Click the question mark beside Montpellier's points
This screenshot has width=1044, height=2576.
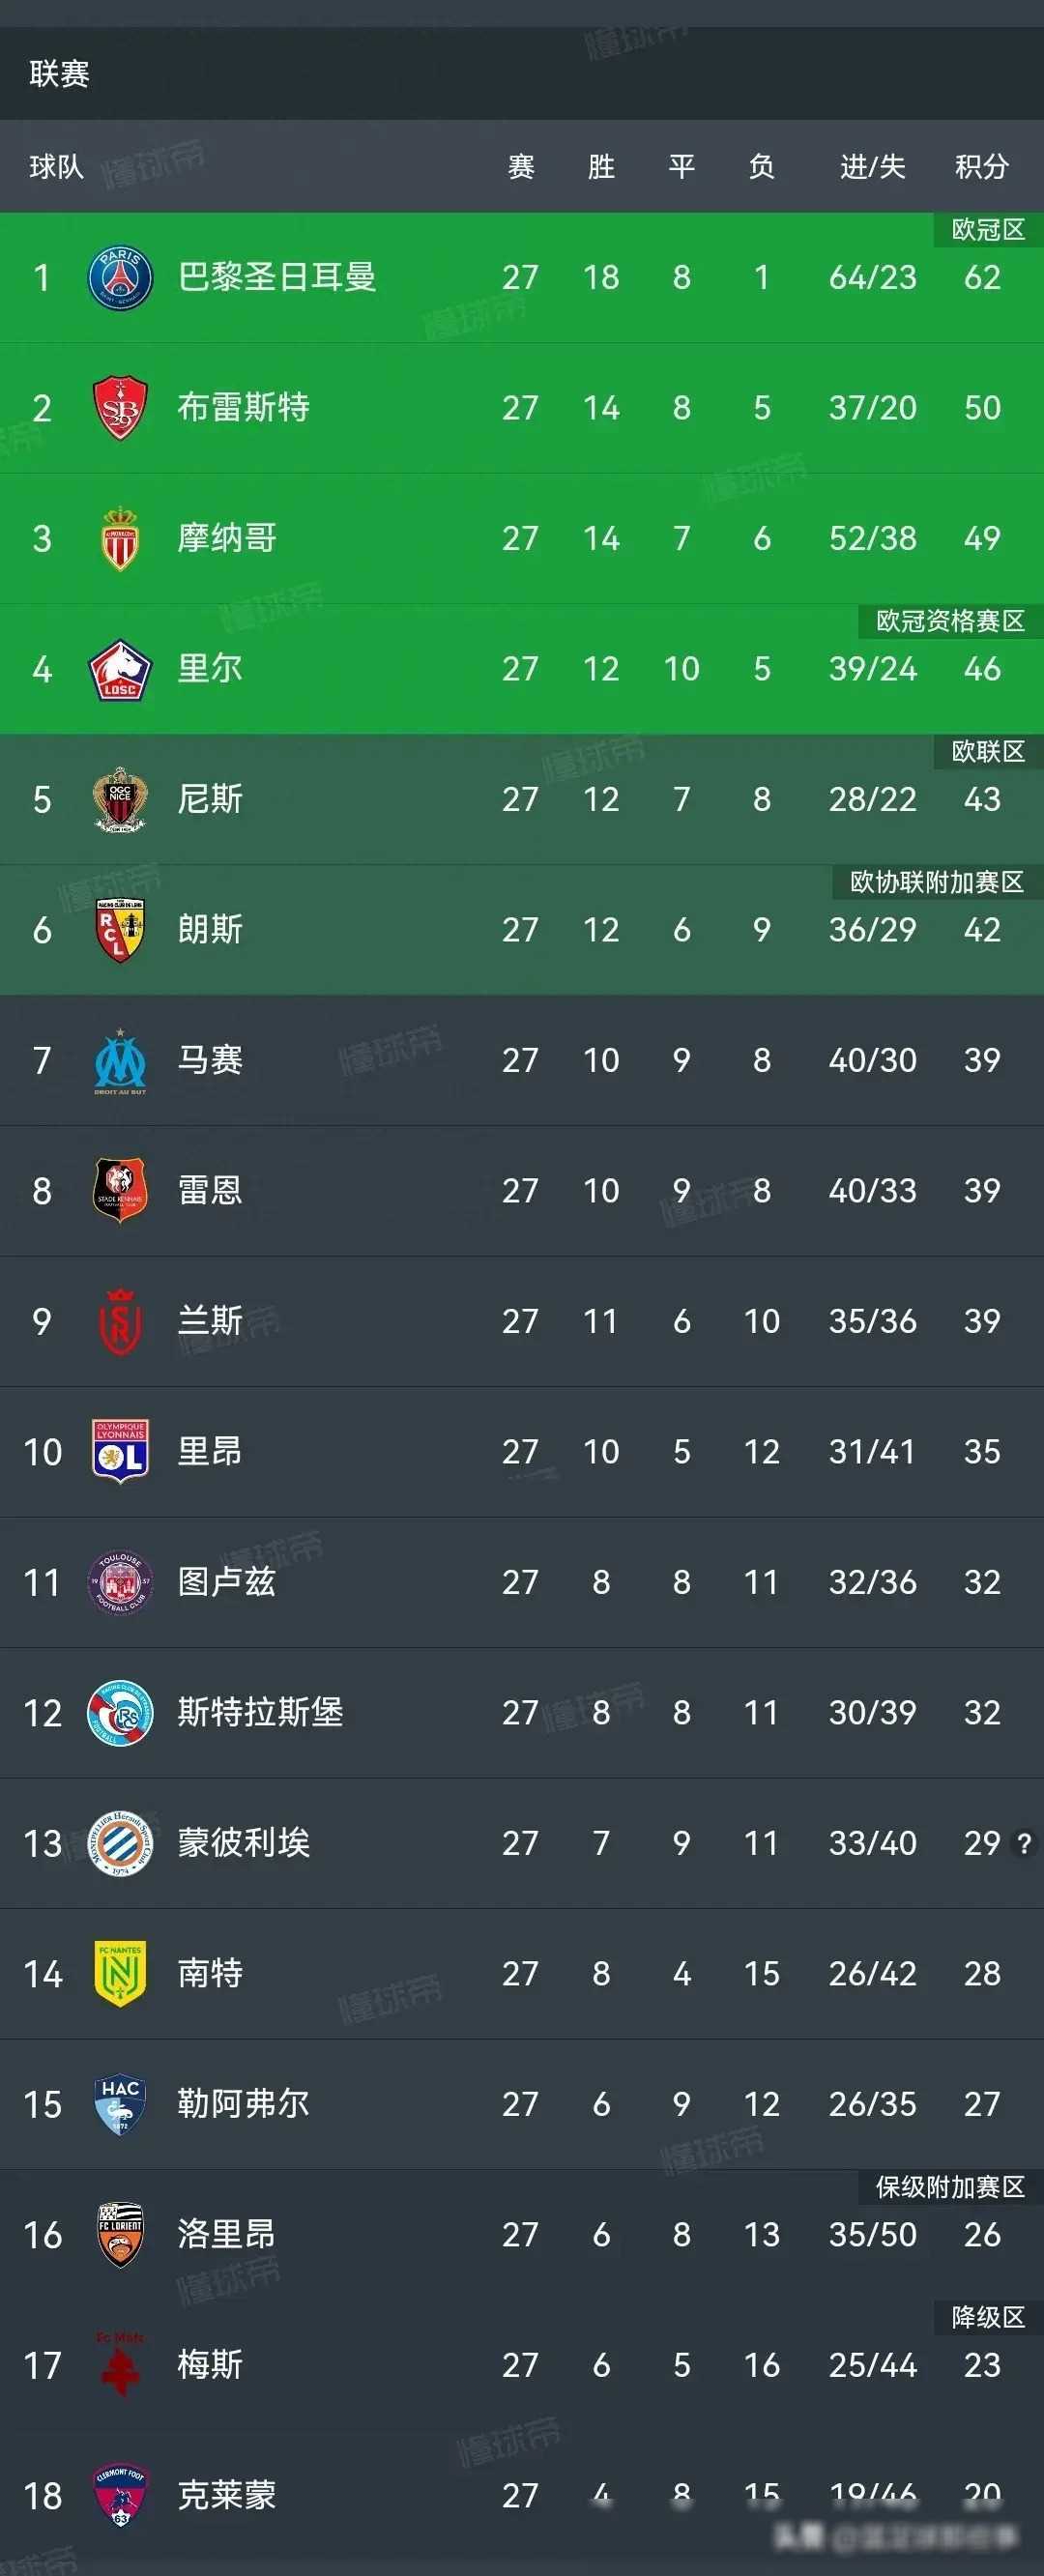click(x=1024, y=1843)
